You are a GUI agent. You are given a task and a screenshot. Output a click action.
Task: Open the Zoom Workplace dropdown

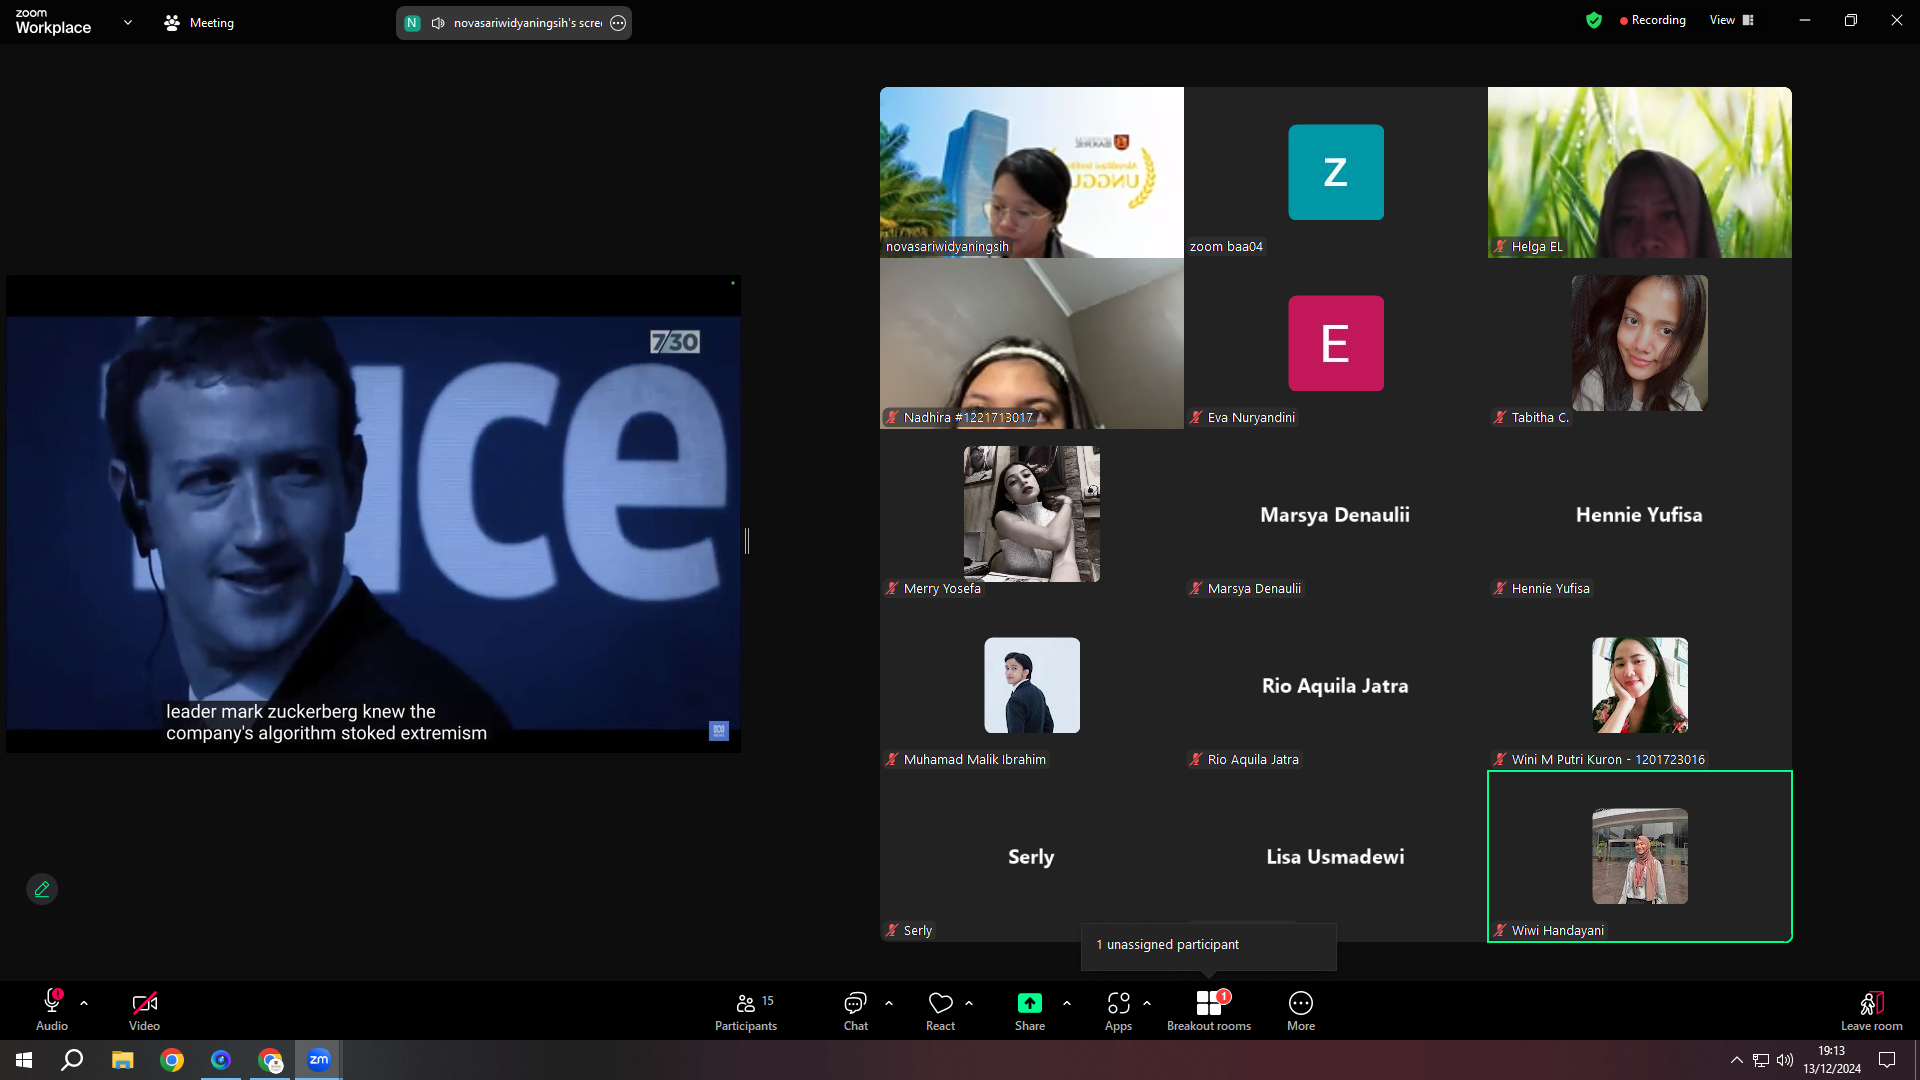coord(128,22)
